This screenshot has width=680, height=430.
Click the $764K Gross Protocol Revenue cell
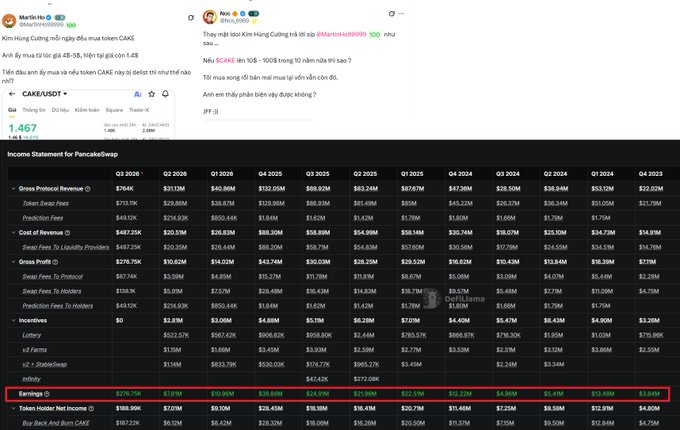pyautogui.click(x=124, y=189)
